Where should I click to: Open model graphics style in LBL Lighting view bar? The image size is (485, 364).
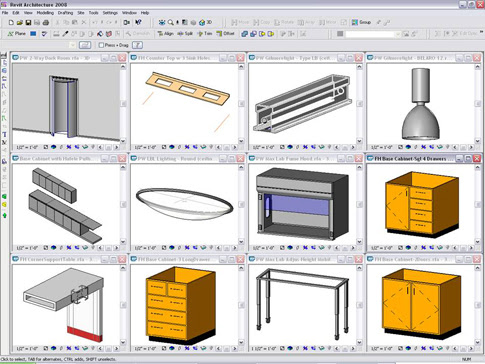172,248
